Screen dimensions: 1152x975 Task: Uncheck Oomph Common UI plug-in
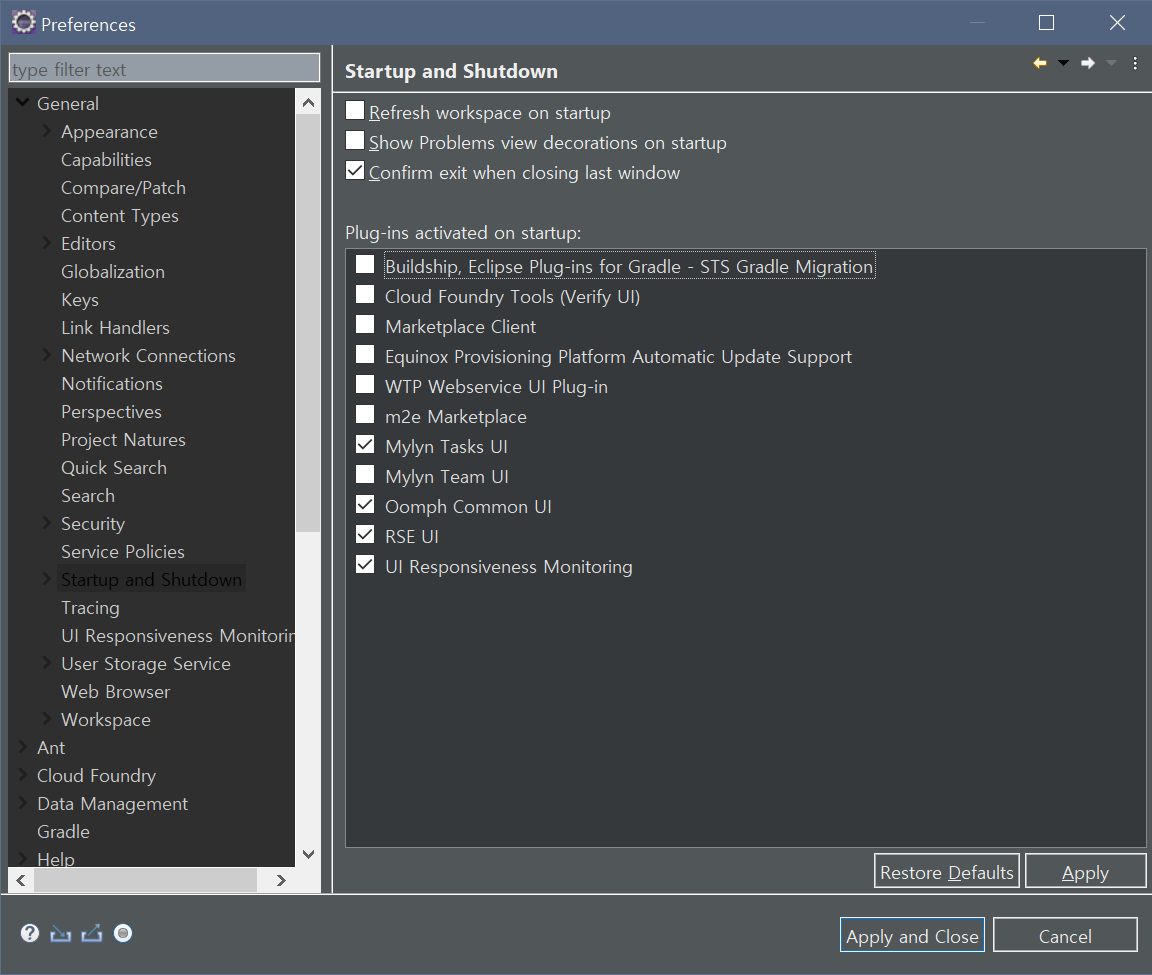365,505
